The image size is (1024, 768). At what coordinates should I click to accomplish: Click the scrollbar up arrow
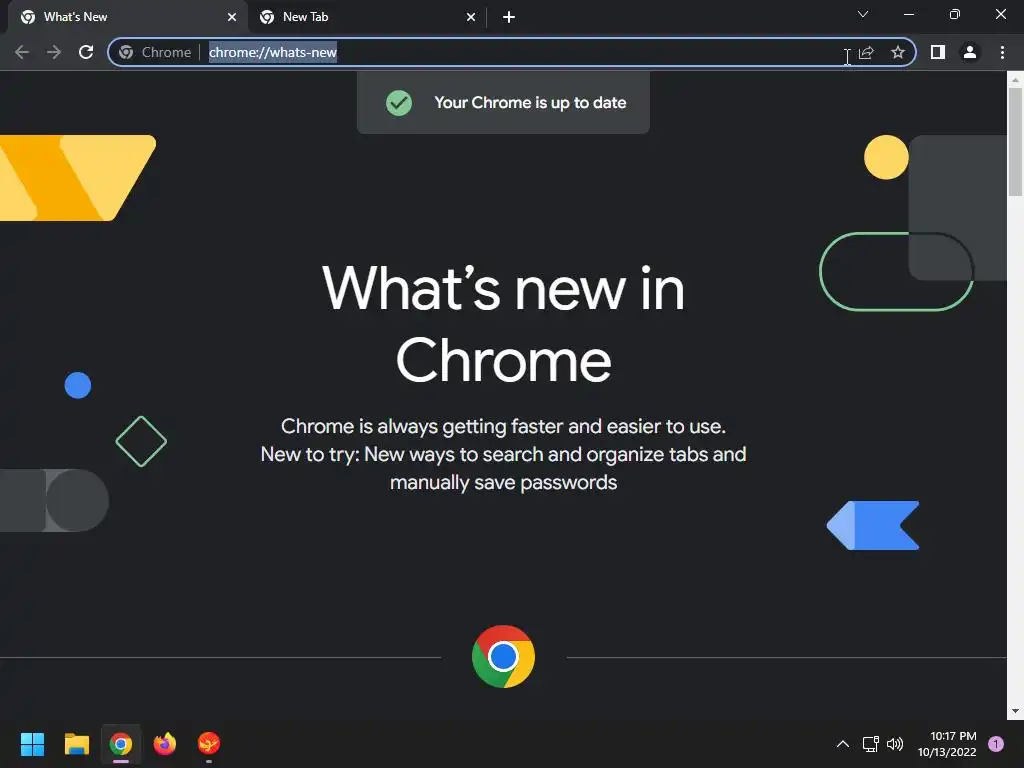pyautogui.click(x=1015, y=80)
